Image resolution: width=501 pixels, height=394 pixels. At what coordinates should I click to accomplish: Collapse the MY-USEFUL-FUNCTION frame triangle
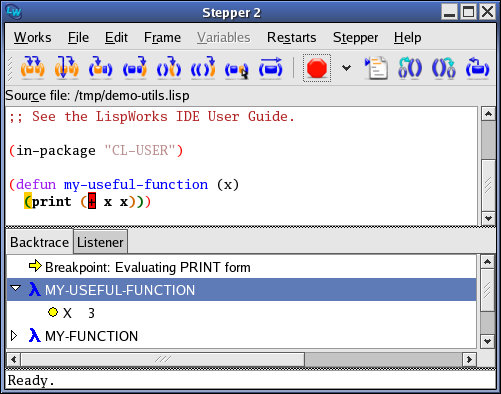tap(15, 288)
